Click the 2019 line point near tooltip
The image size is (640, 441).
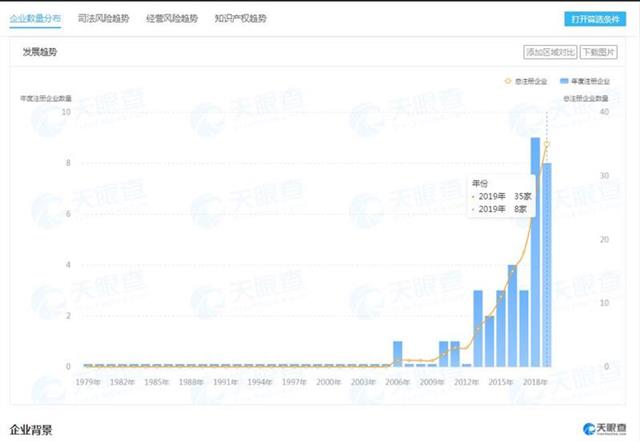click(547, 144)
